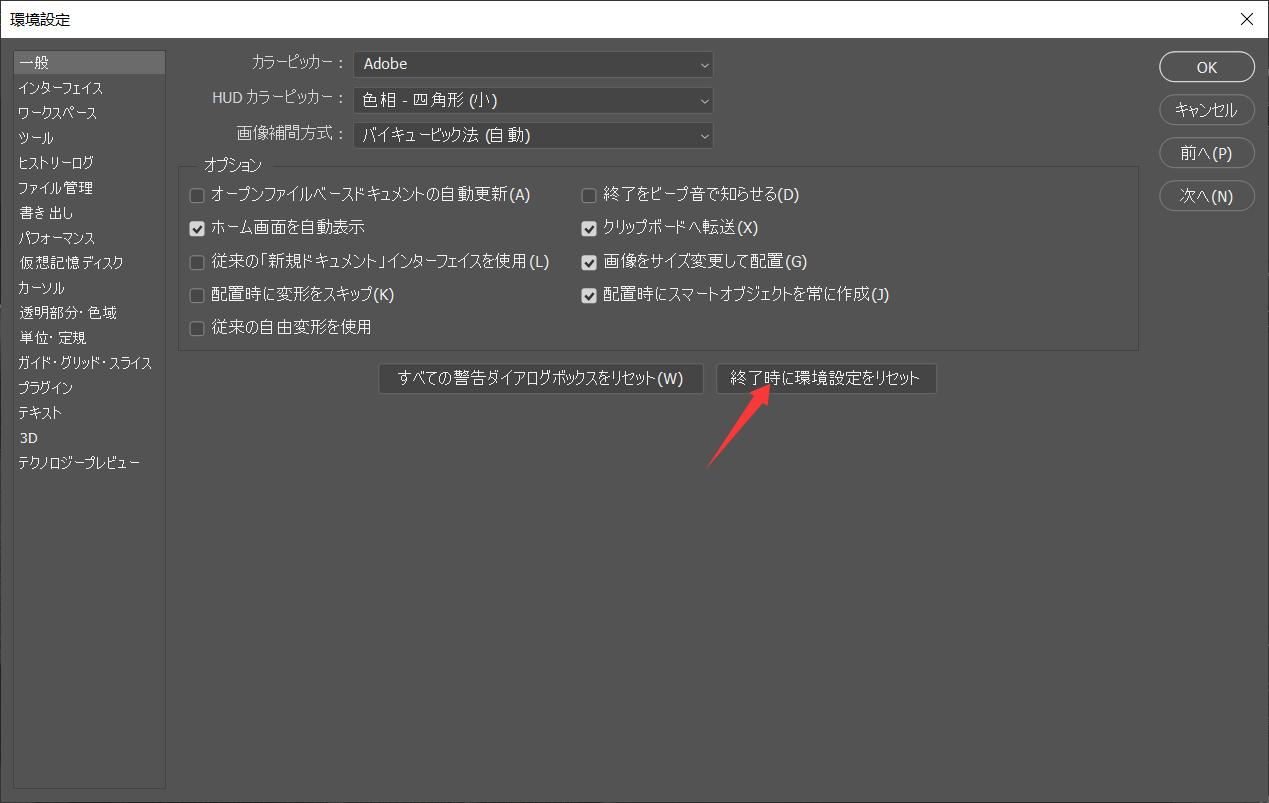Viewport: 1269px width, 803px height.
Task: Enable 終了をビープ音で知らせる option
Action: [589, 195]
